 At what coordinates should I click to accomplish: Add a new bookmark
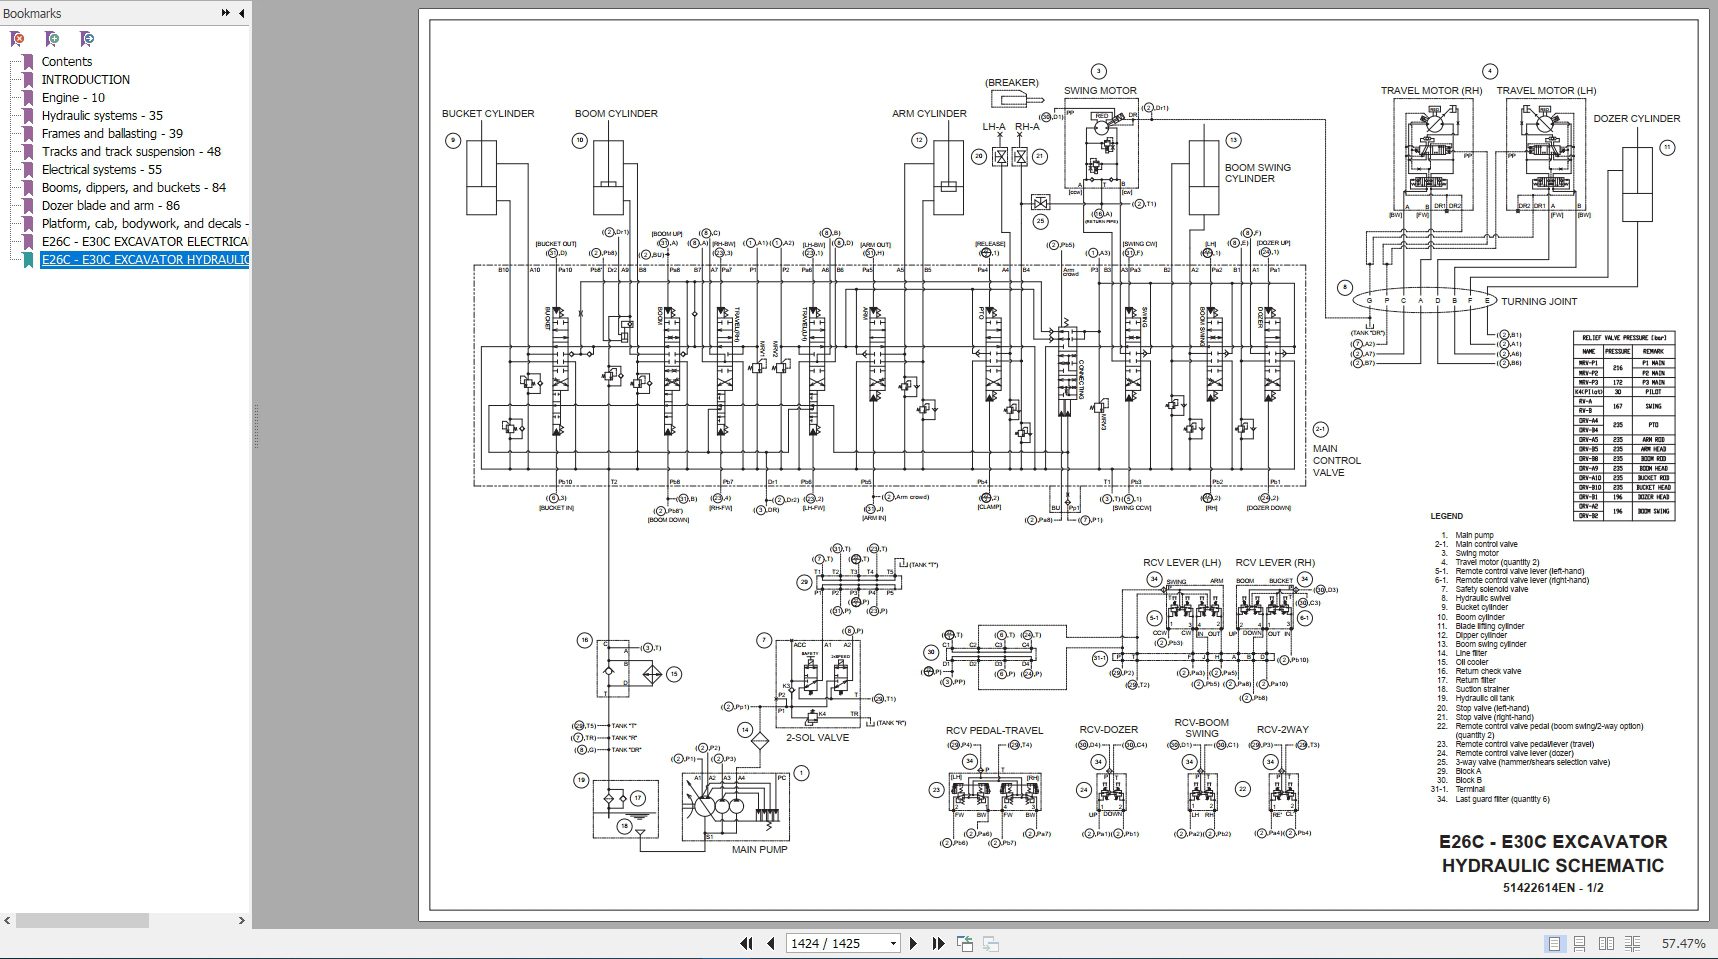tap(50, 38)
